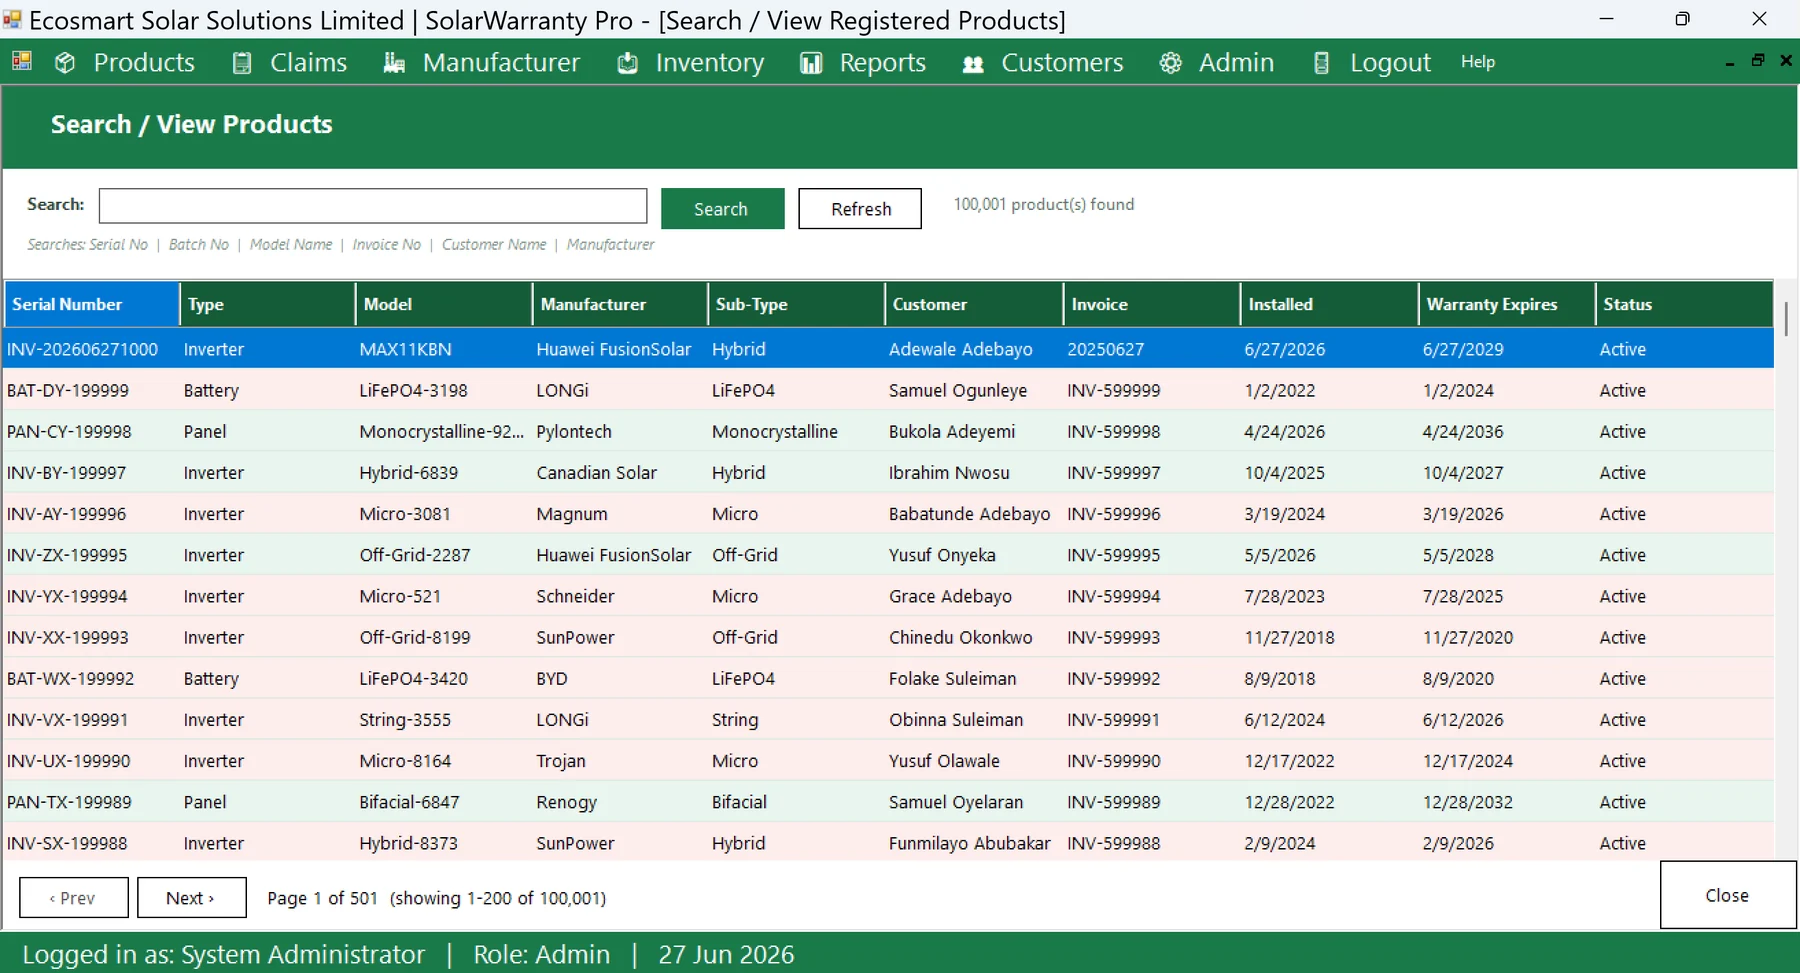Go to next page with Next
Viewport: 1800px width, 973px height.
pyautogui.click(x=191, y=898)
